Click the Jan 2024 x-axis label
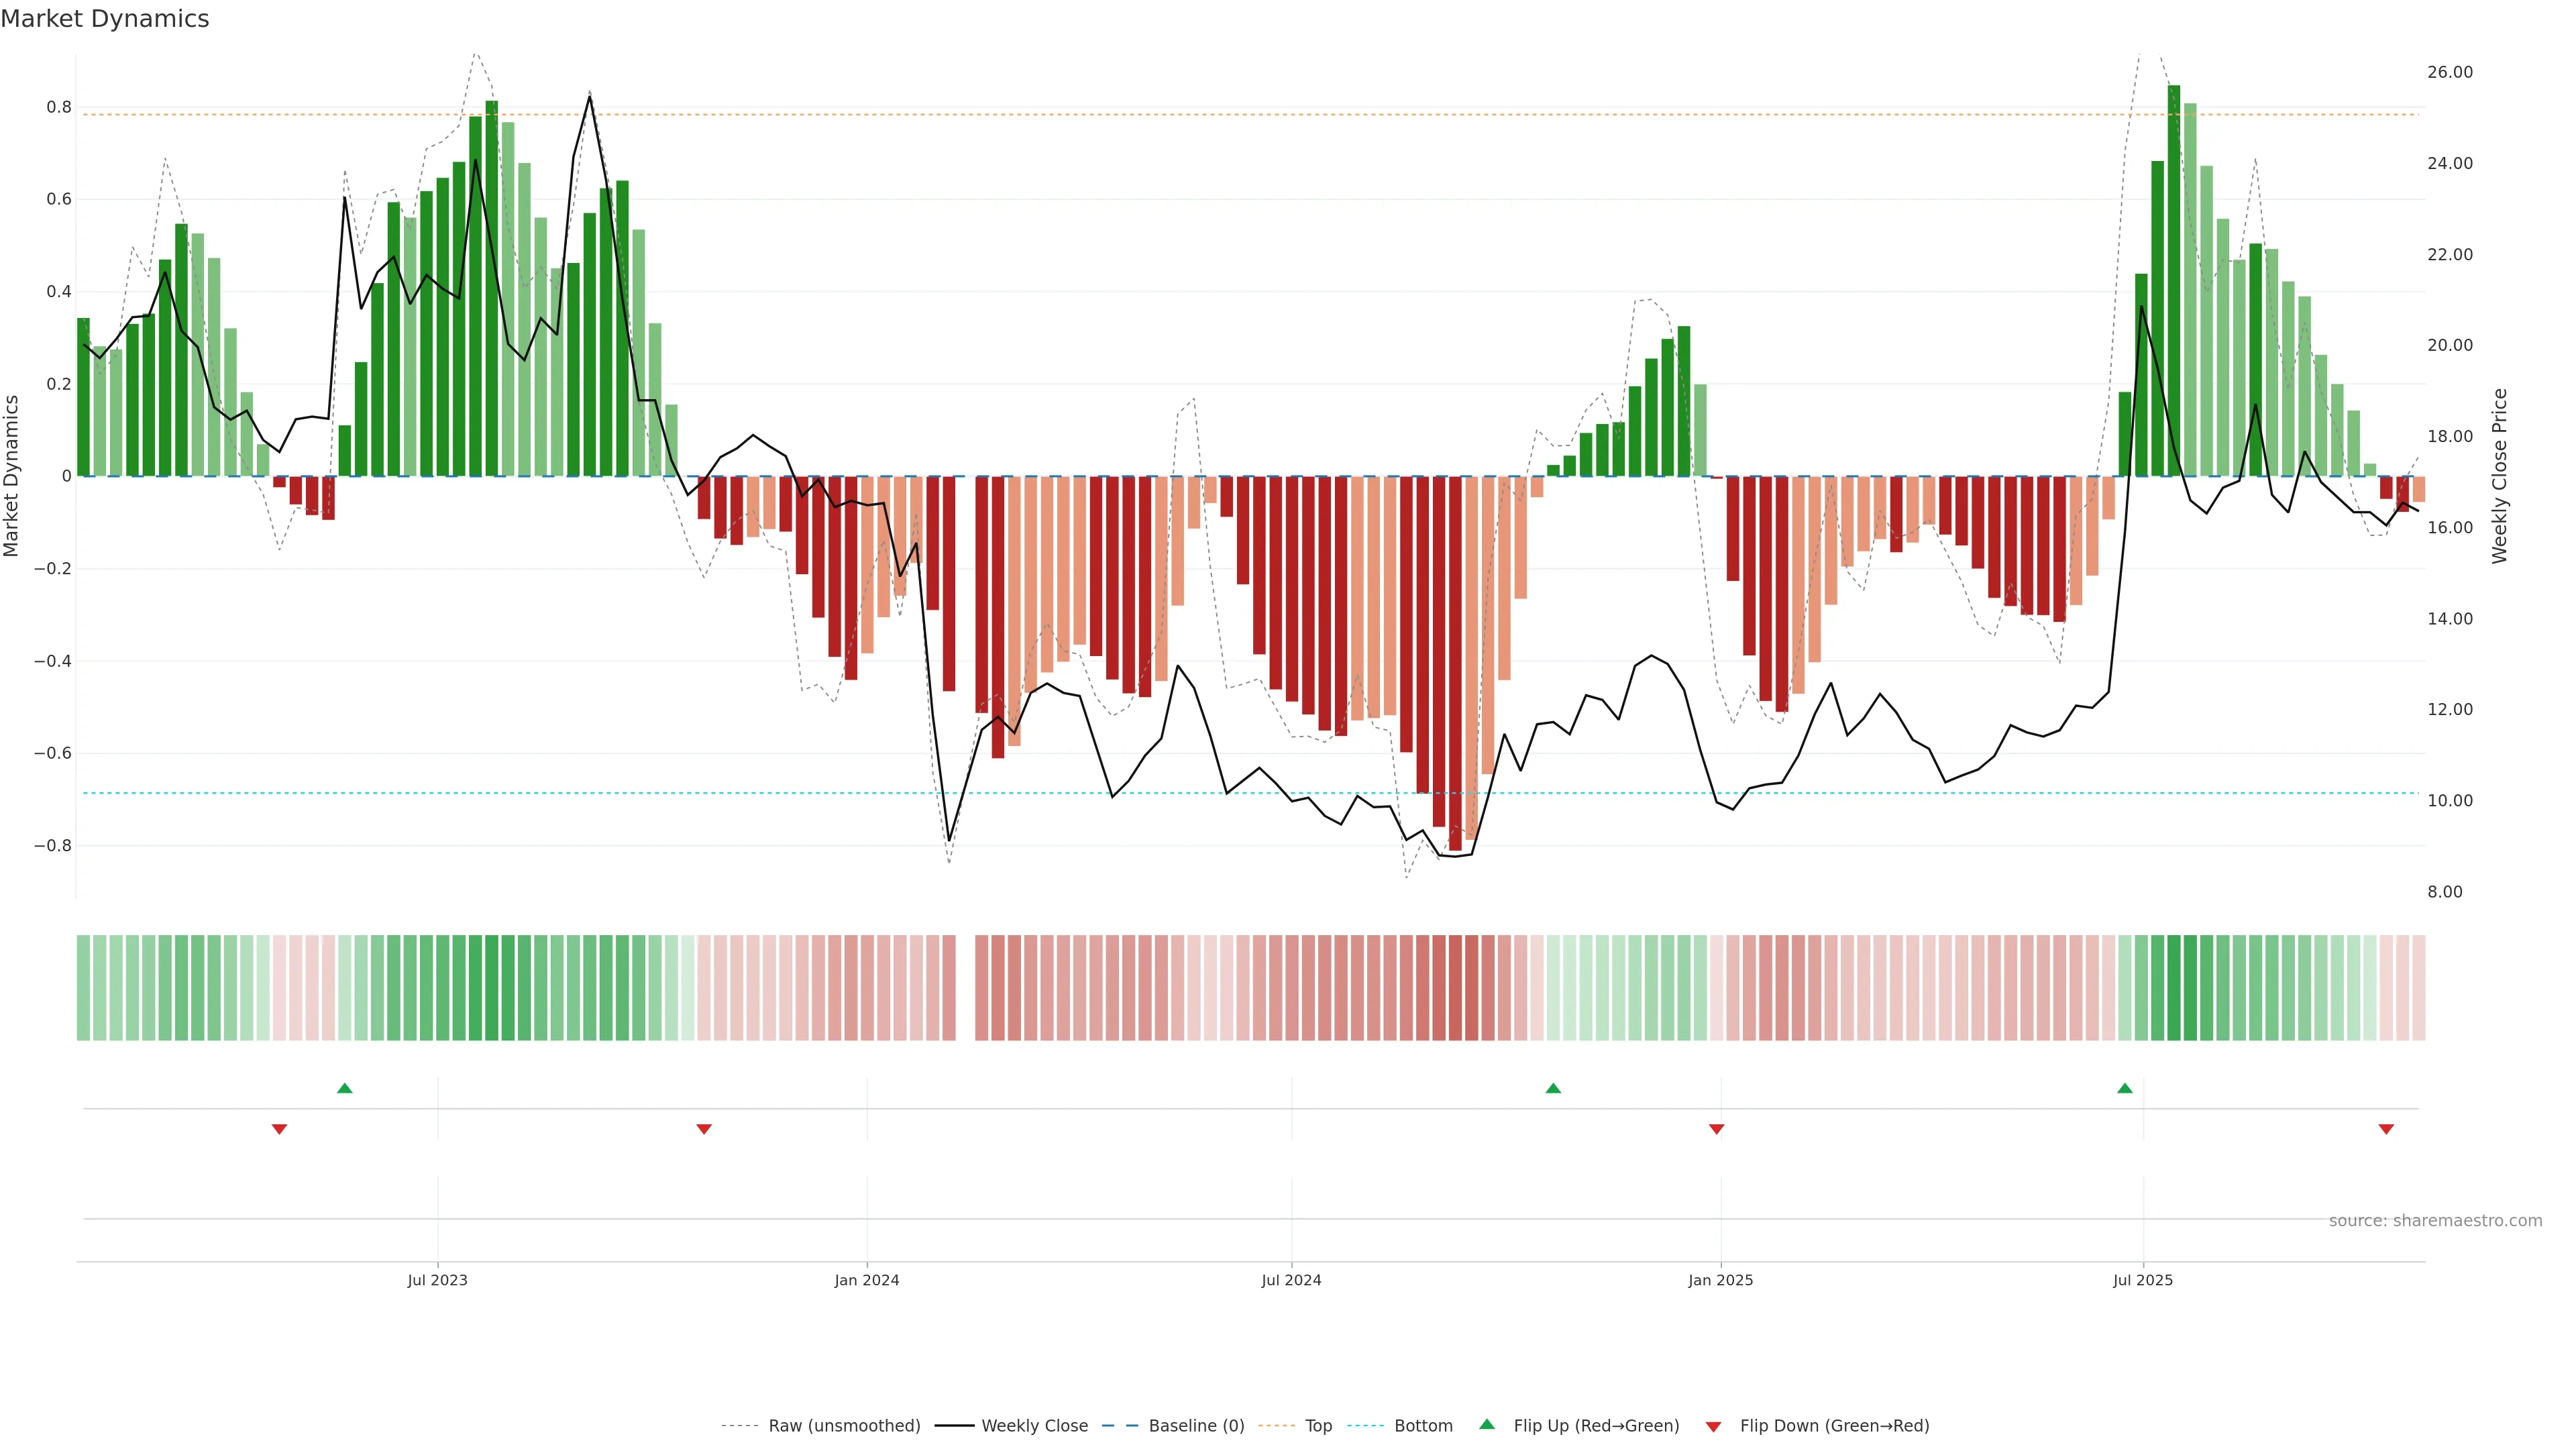This screenshot has height=1449, width=2576. (867, 1280)
